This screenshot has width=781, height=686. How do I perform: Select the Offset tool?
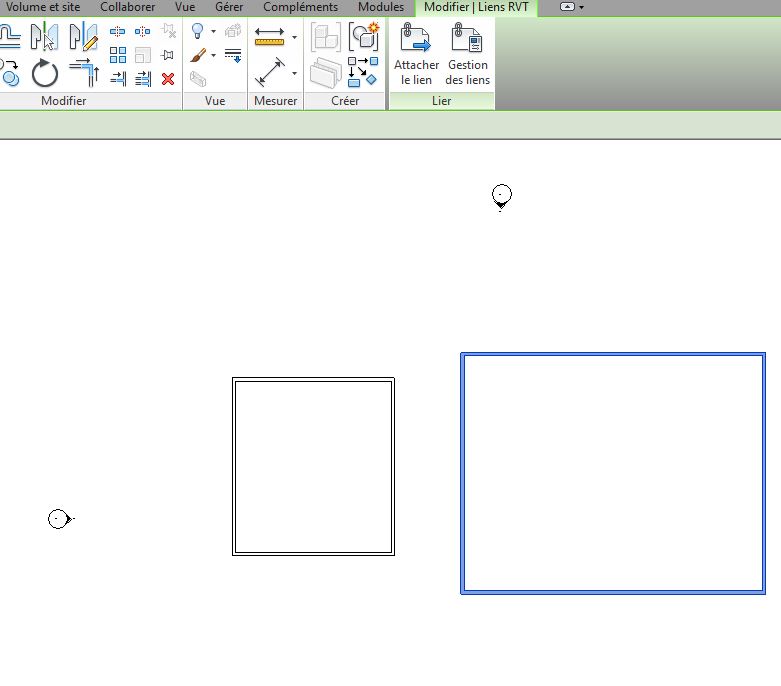coord(10,36)
